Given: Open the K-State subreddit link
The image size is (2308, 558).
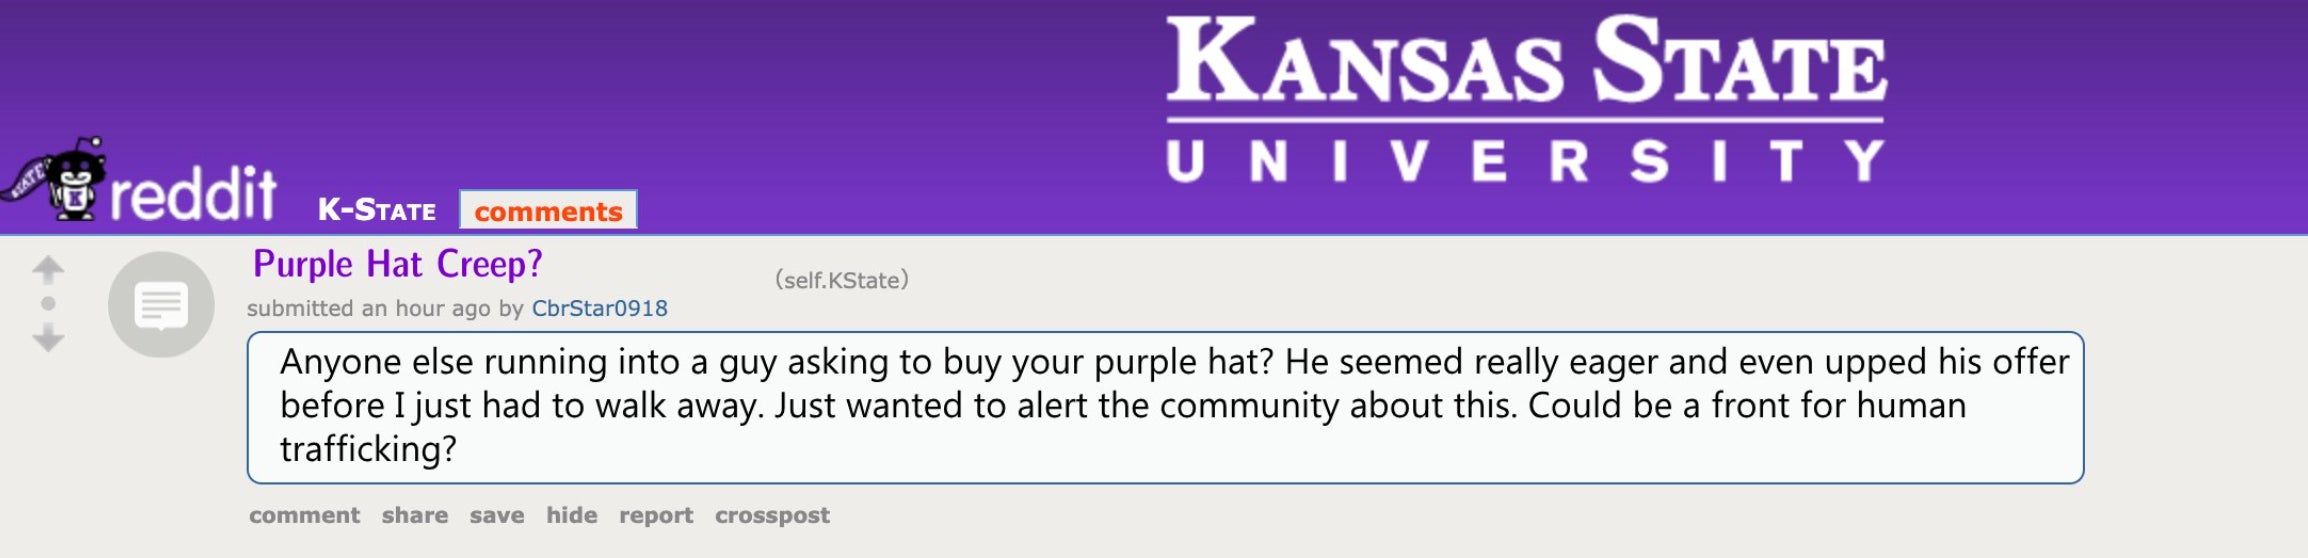Looking at the screenshot, I should [x=377, y=210].
